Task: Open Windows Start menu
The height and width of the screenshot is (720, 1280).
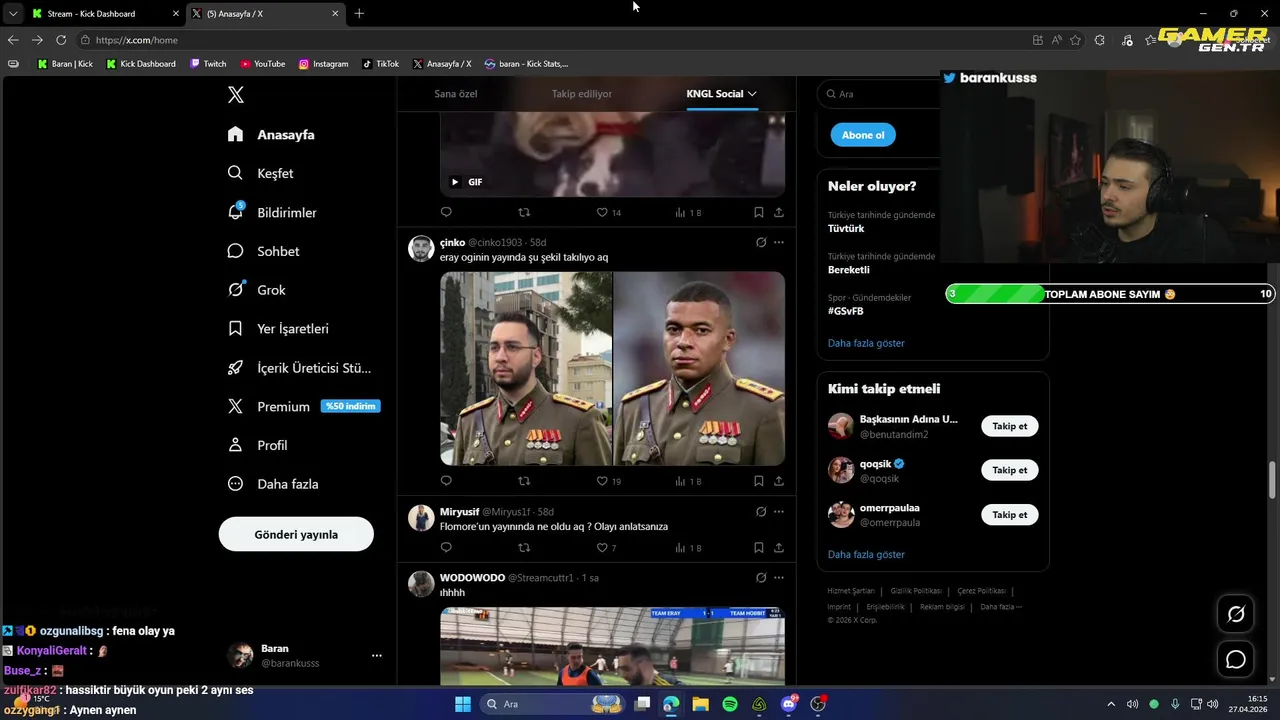Action: coord(463,704)
